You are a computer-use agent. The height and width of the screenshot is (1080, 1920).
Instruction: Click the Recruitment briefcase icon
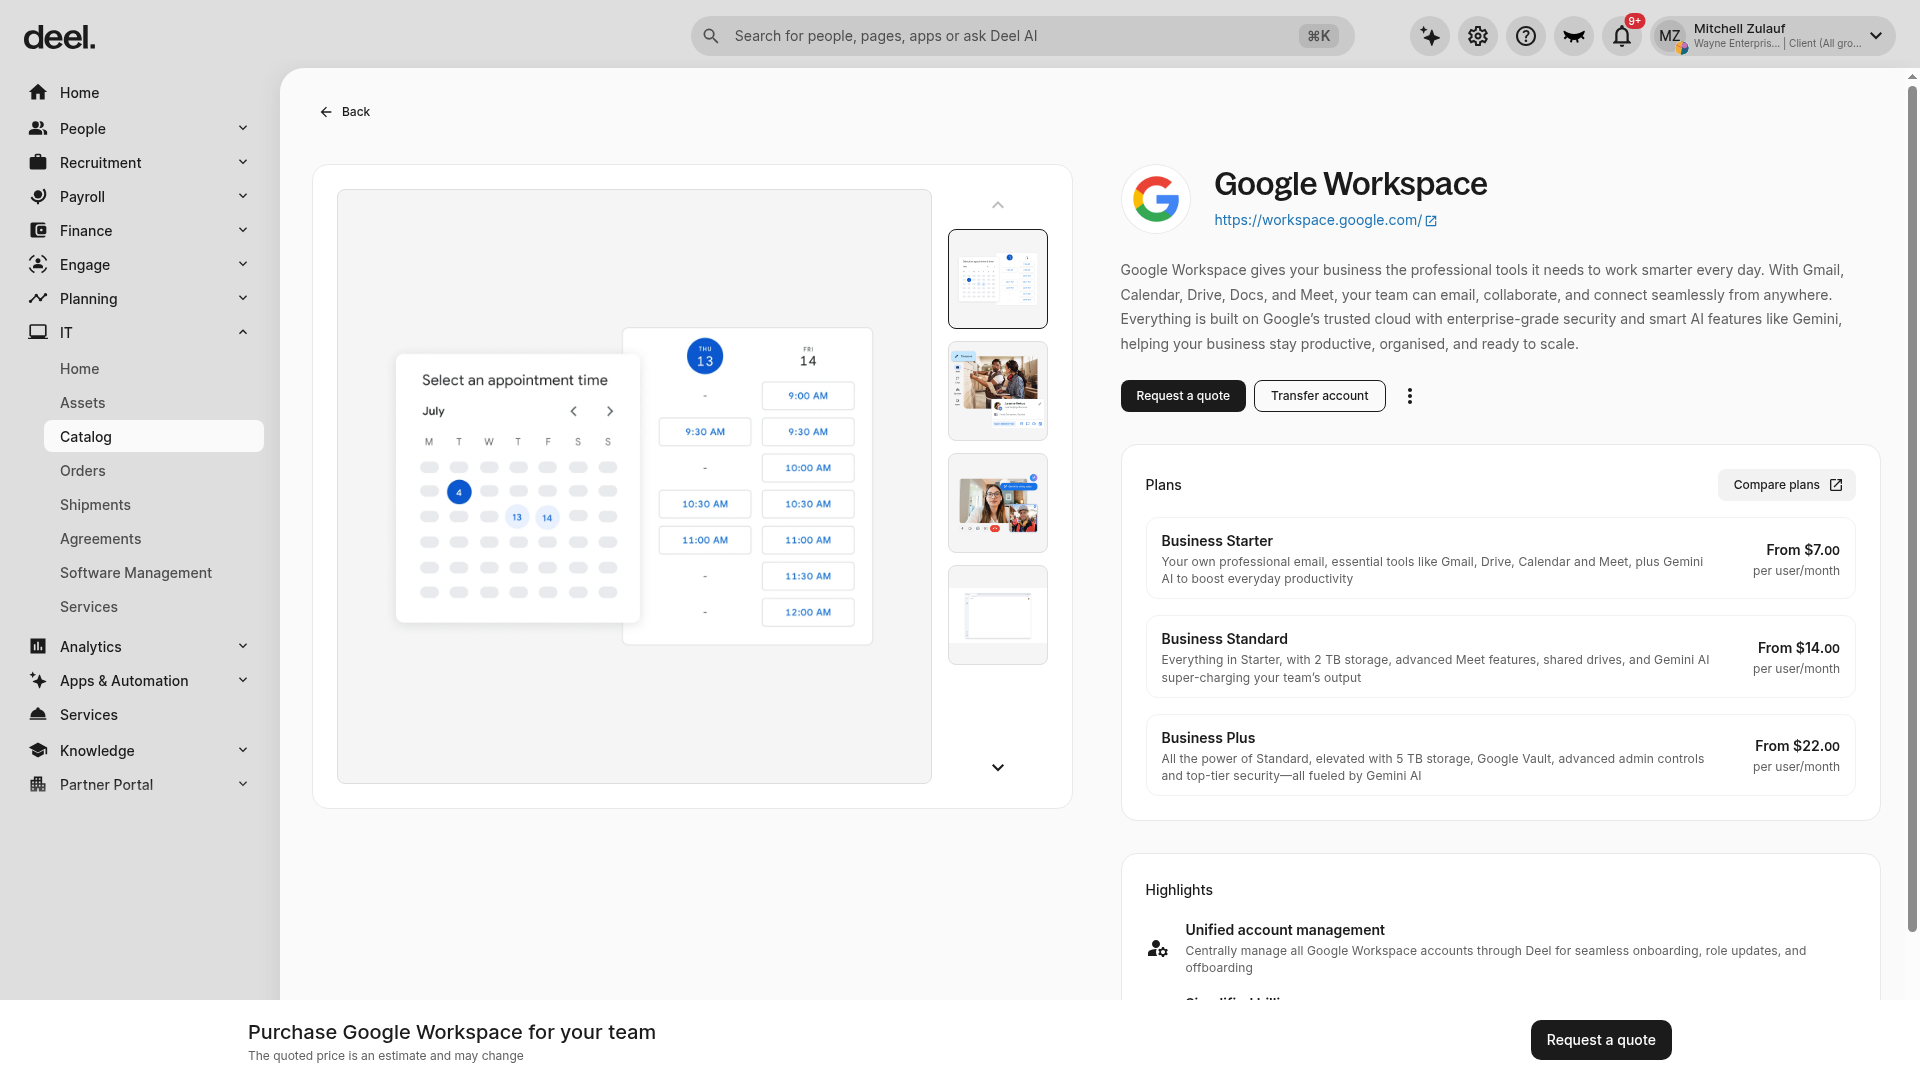point(38,162)
